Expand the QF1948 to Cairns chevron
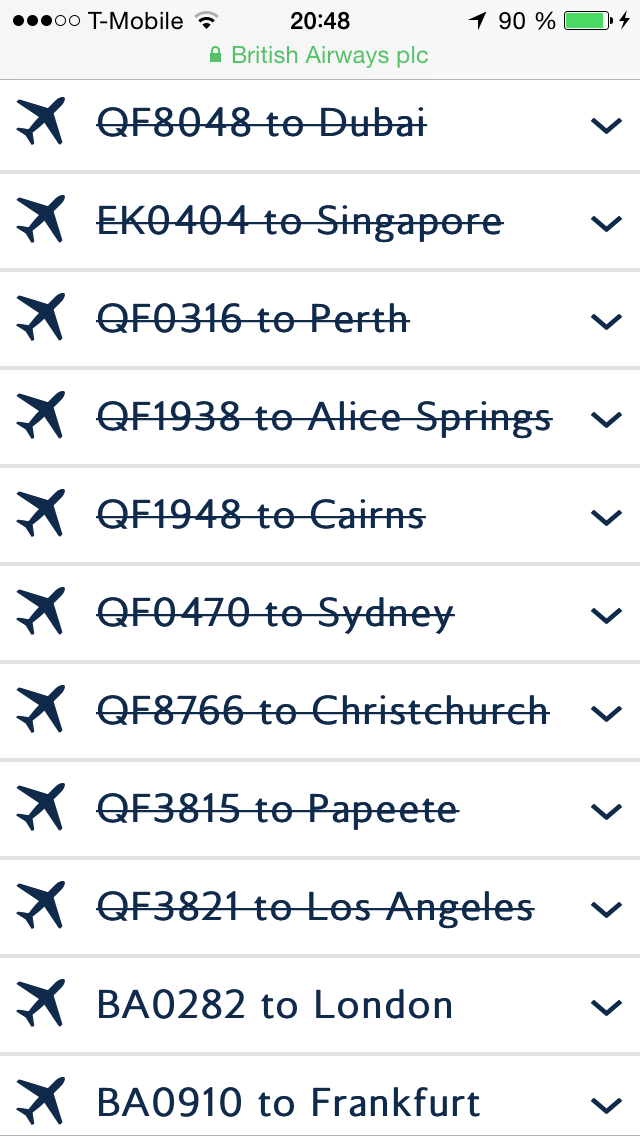 pyautogui.click(x=606, y=517)
